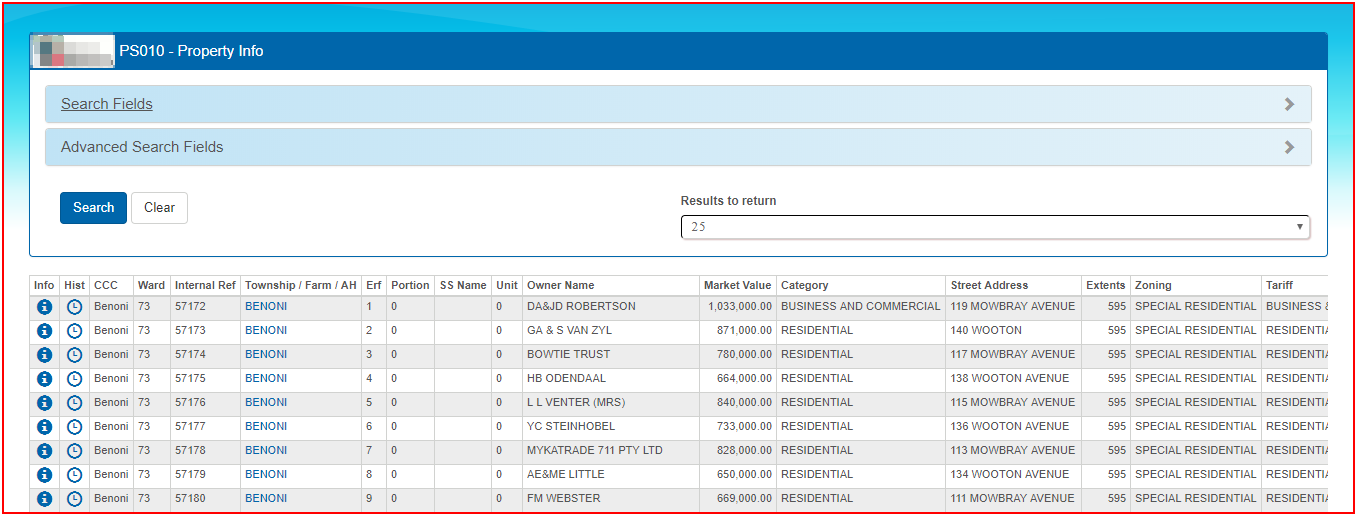Open info icon for L L Venter row
The image size is (1358, 517).
coord(44,403)
